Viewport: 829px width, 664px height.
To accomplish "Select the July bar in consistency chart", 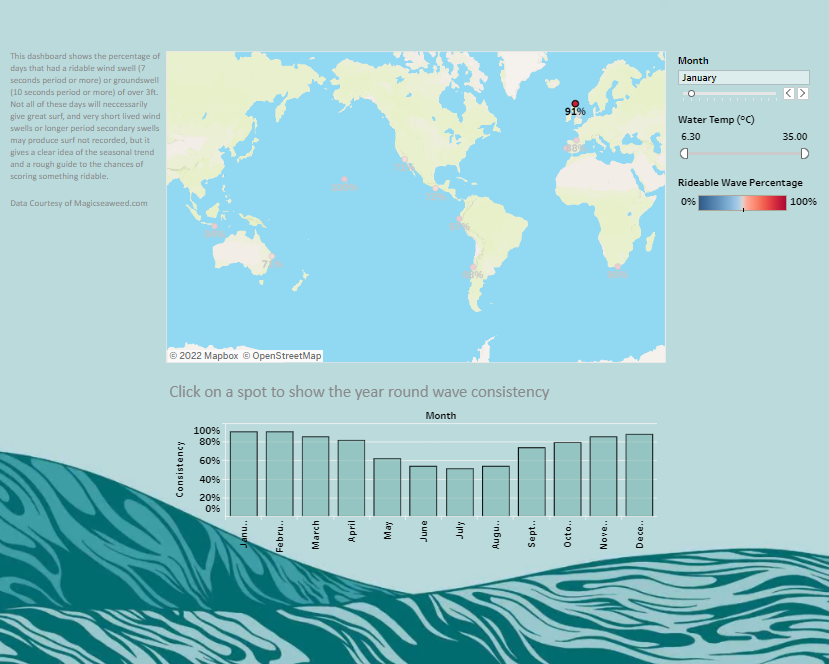I will (x=460, y=491).
